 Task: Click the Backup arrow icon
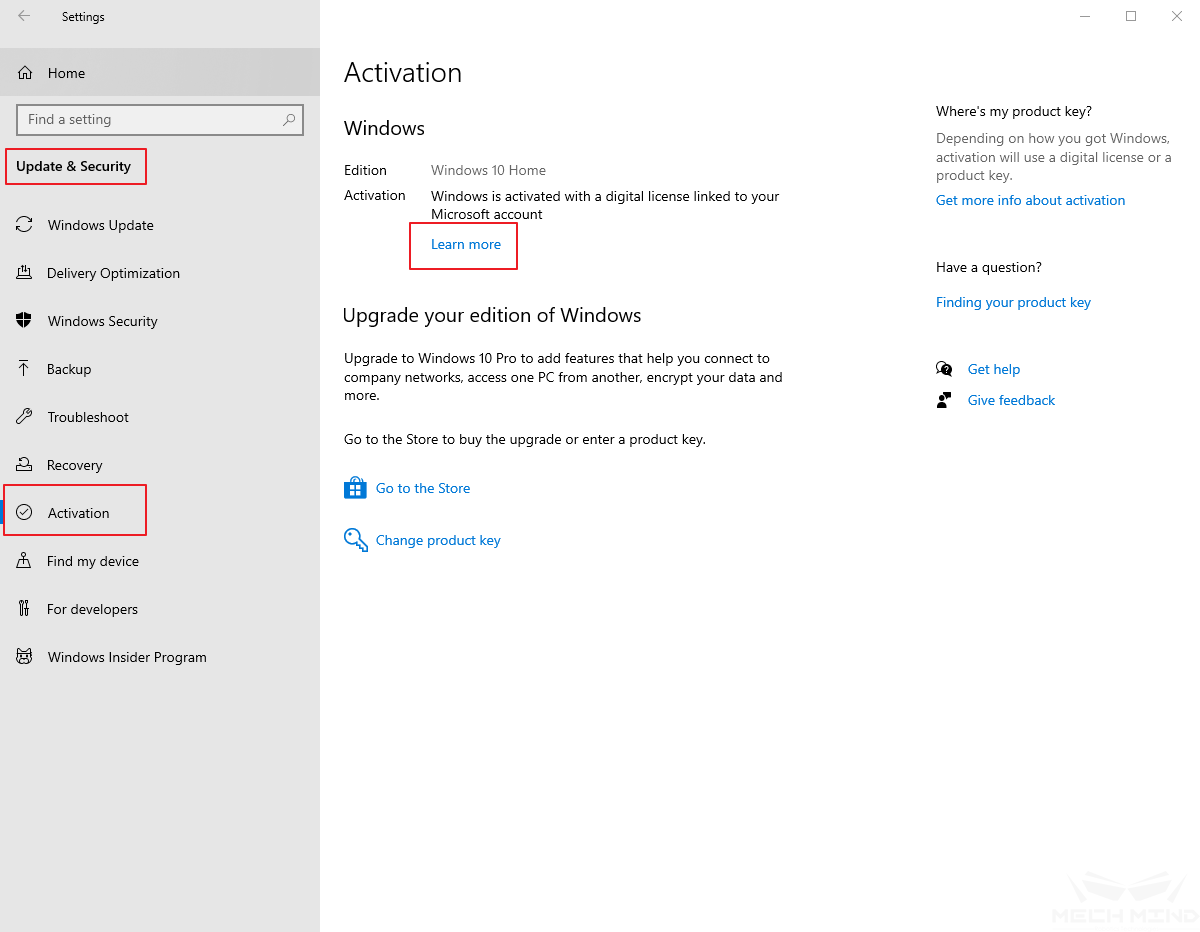pos(24,369)
